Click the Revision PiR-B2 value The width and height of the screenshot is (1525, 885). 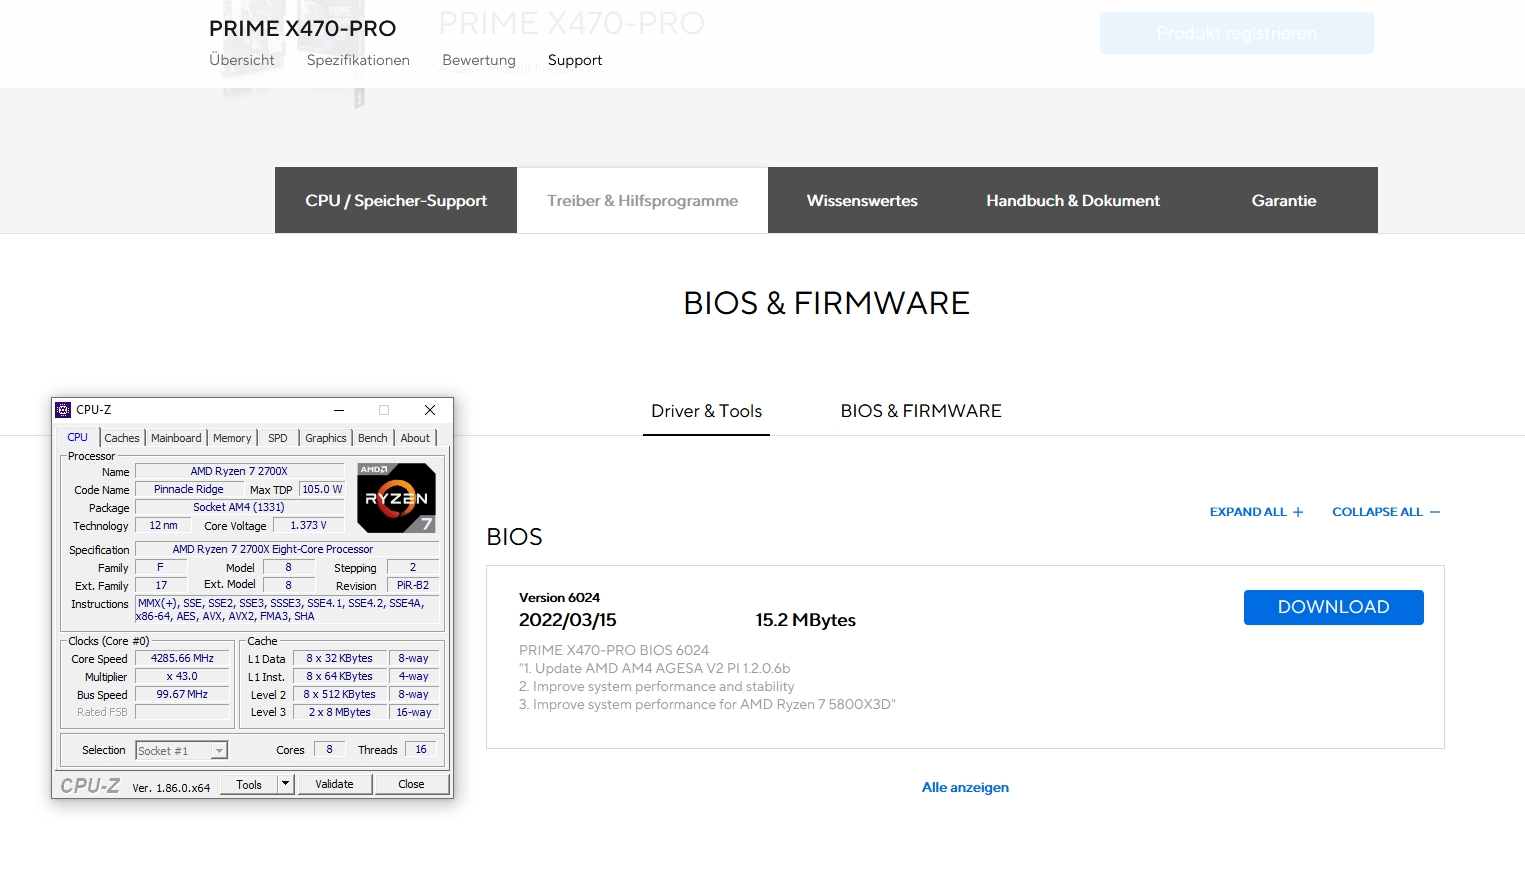pyautogui.click(x=413, y=585)
